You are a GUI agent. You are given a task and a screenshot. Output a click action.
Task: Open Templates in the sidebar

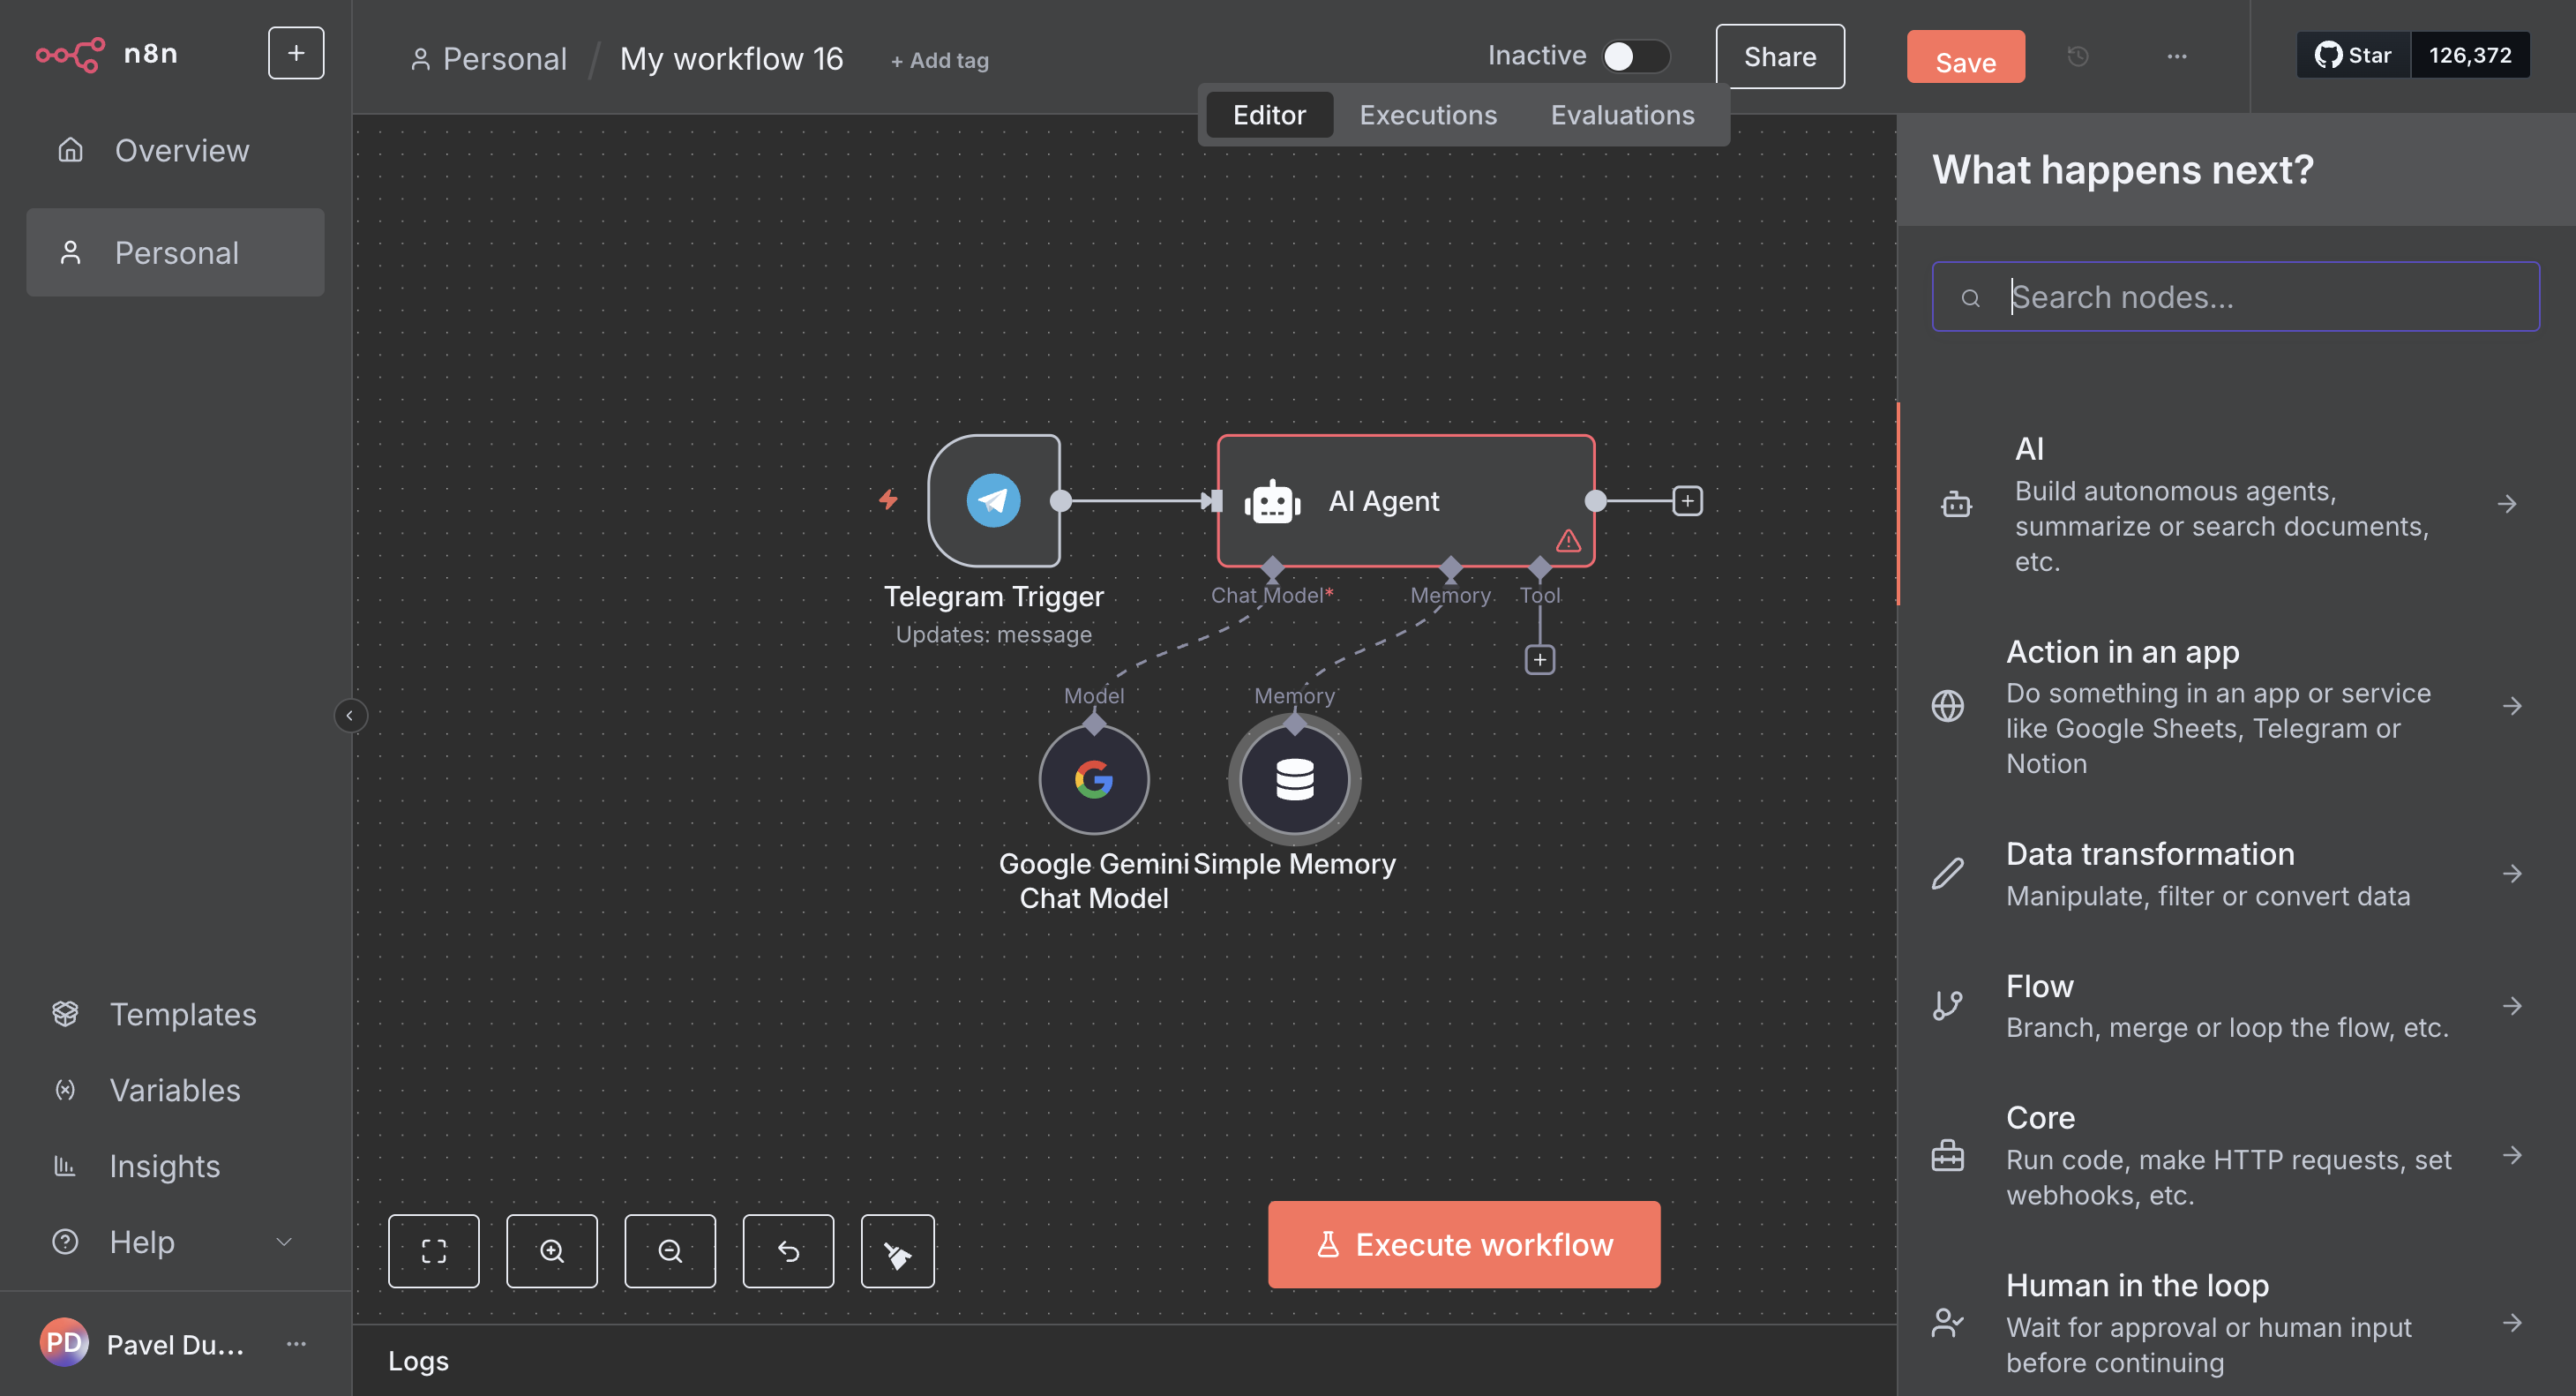pos(182,1014)
